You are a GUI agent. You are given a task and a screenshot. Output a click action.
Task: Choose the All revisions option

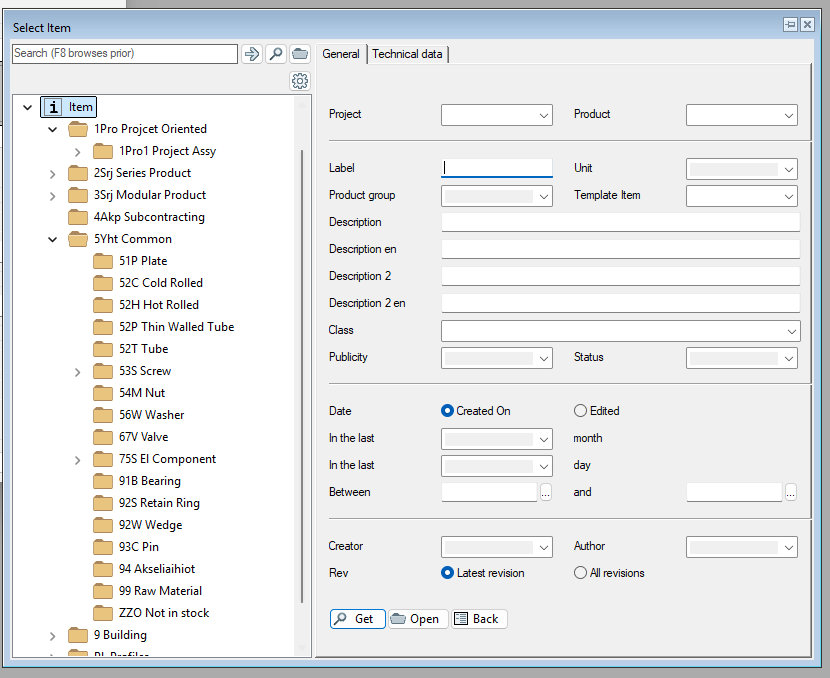coord(580,573)
